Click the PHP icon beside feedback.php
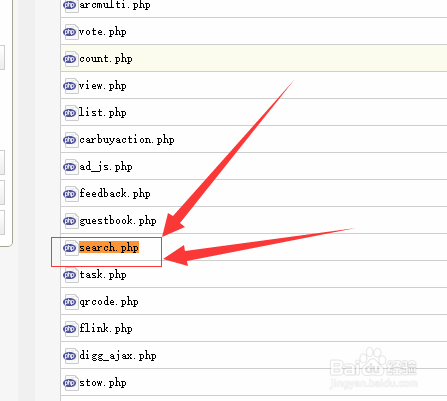The image size is (447, 401). click(x=70, y=194)
